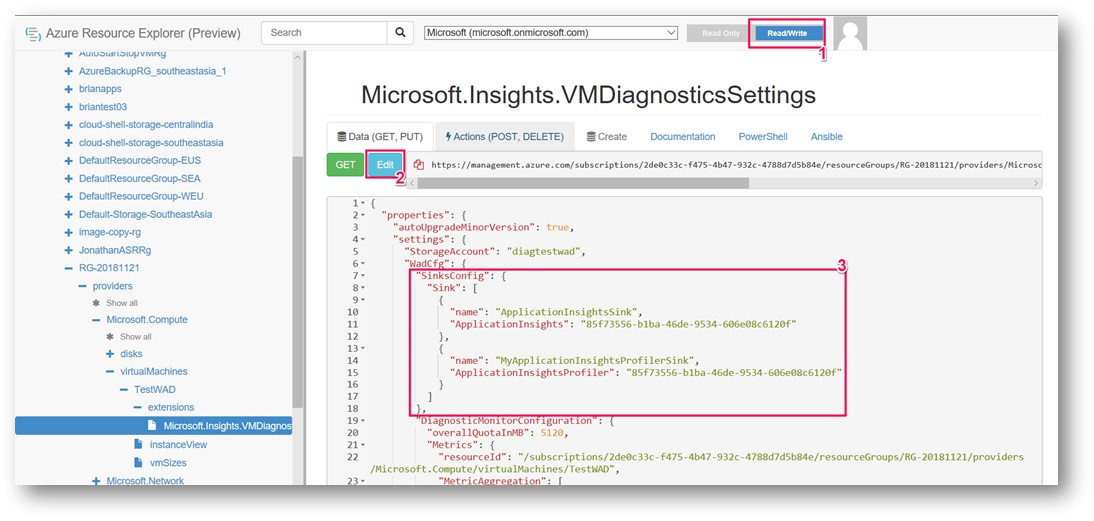Viewport: 1094px width, 521px height.
Task: Click the Search input field
Action: pos(324,33)
